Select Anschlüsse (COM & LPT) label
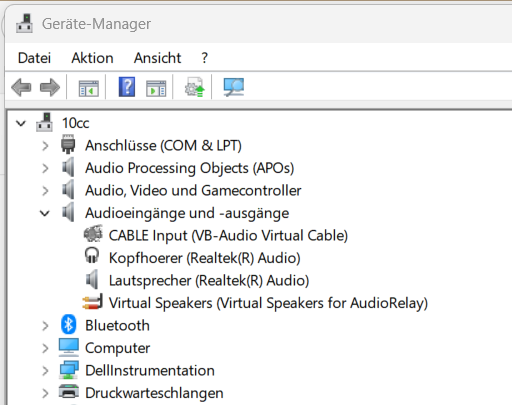The height and width of the screenshot is (405, 512). click(163, 146)
